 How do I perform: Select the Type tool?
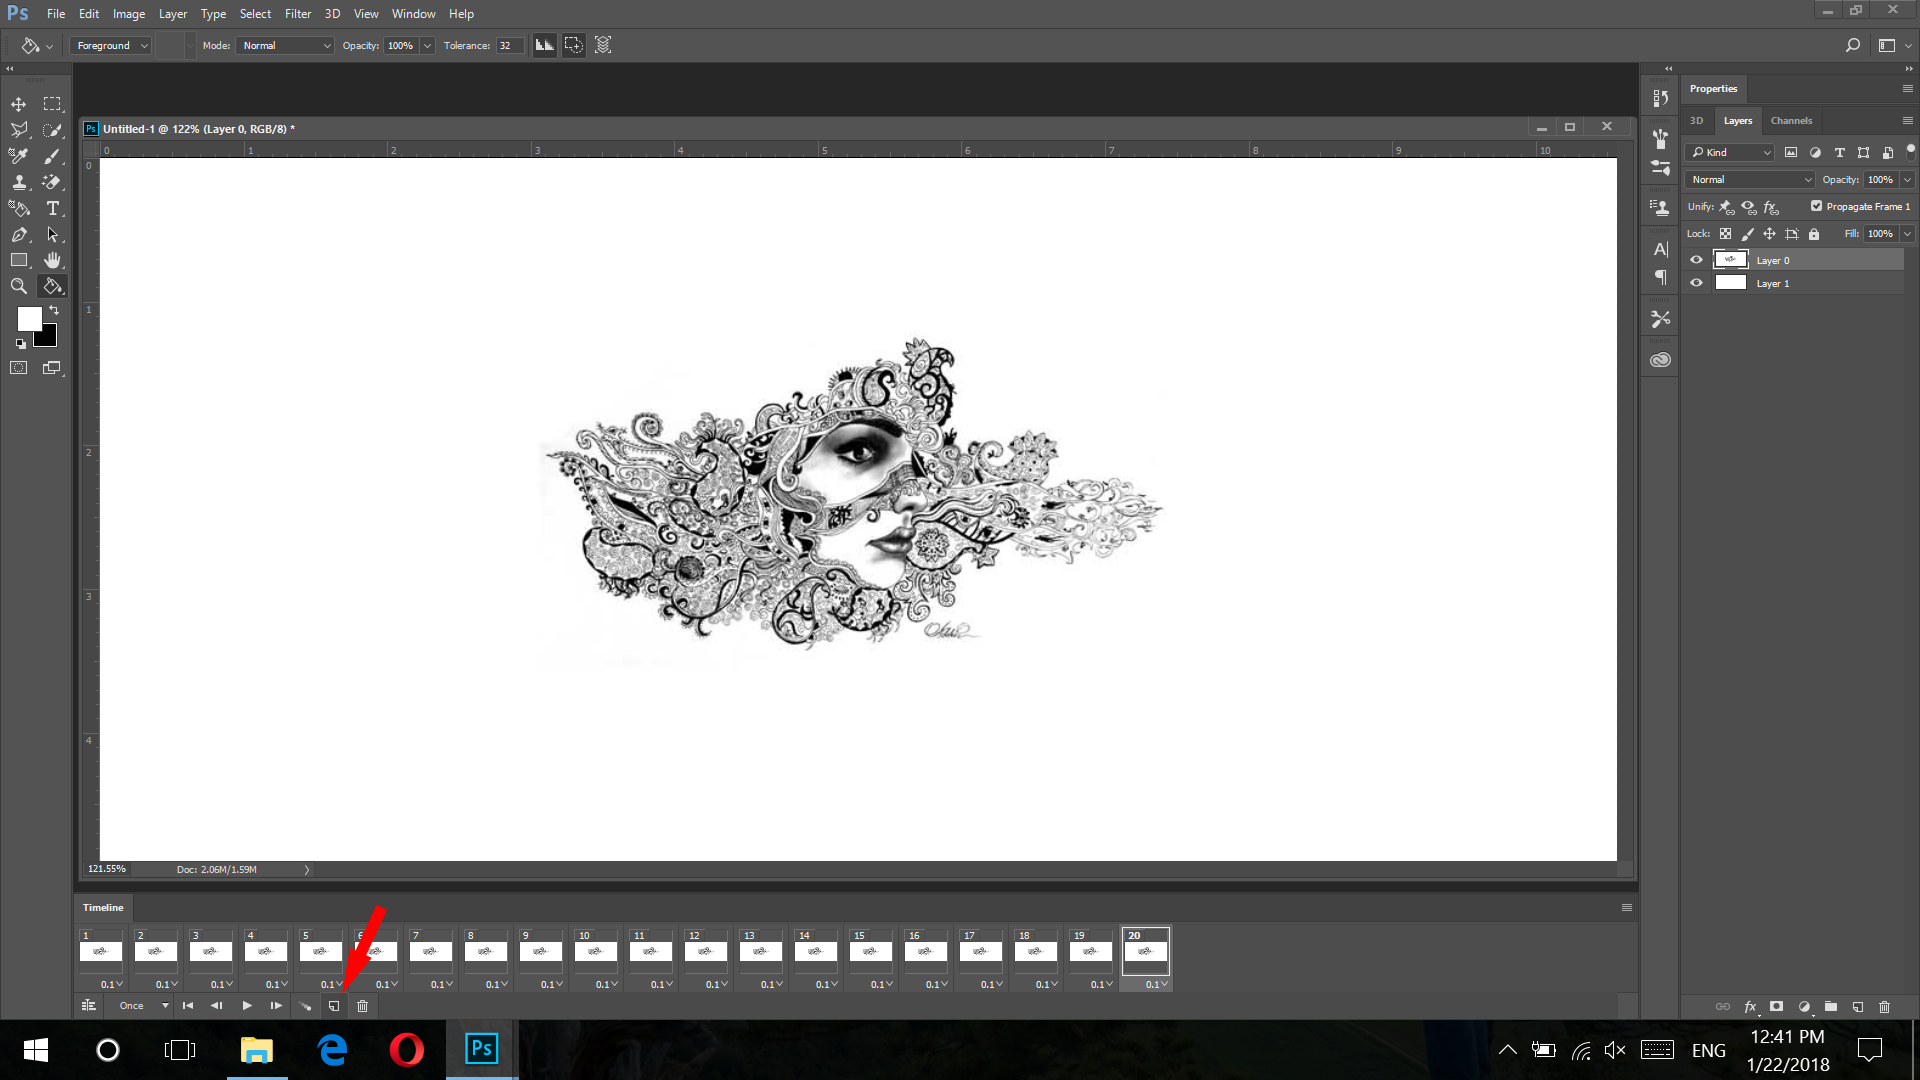click(52, 208)
